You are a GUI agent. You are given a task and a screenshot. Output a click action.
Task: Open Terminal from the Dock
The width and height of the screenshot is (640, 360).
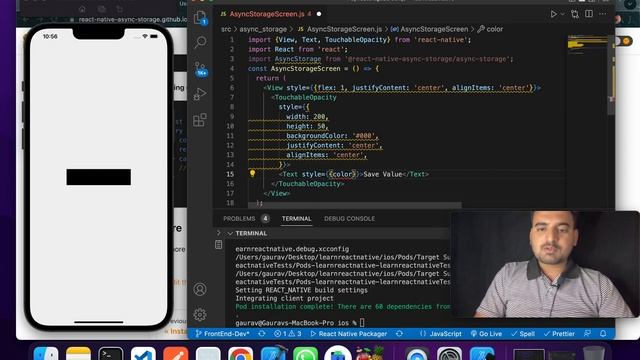pos(111,354)
